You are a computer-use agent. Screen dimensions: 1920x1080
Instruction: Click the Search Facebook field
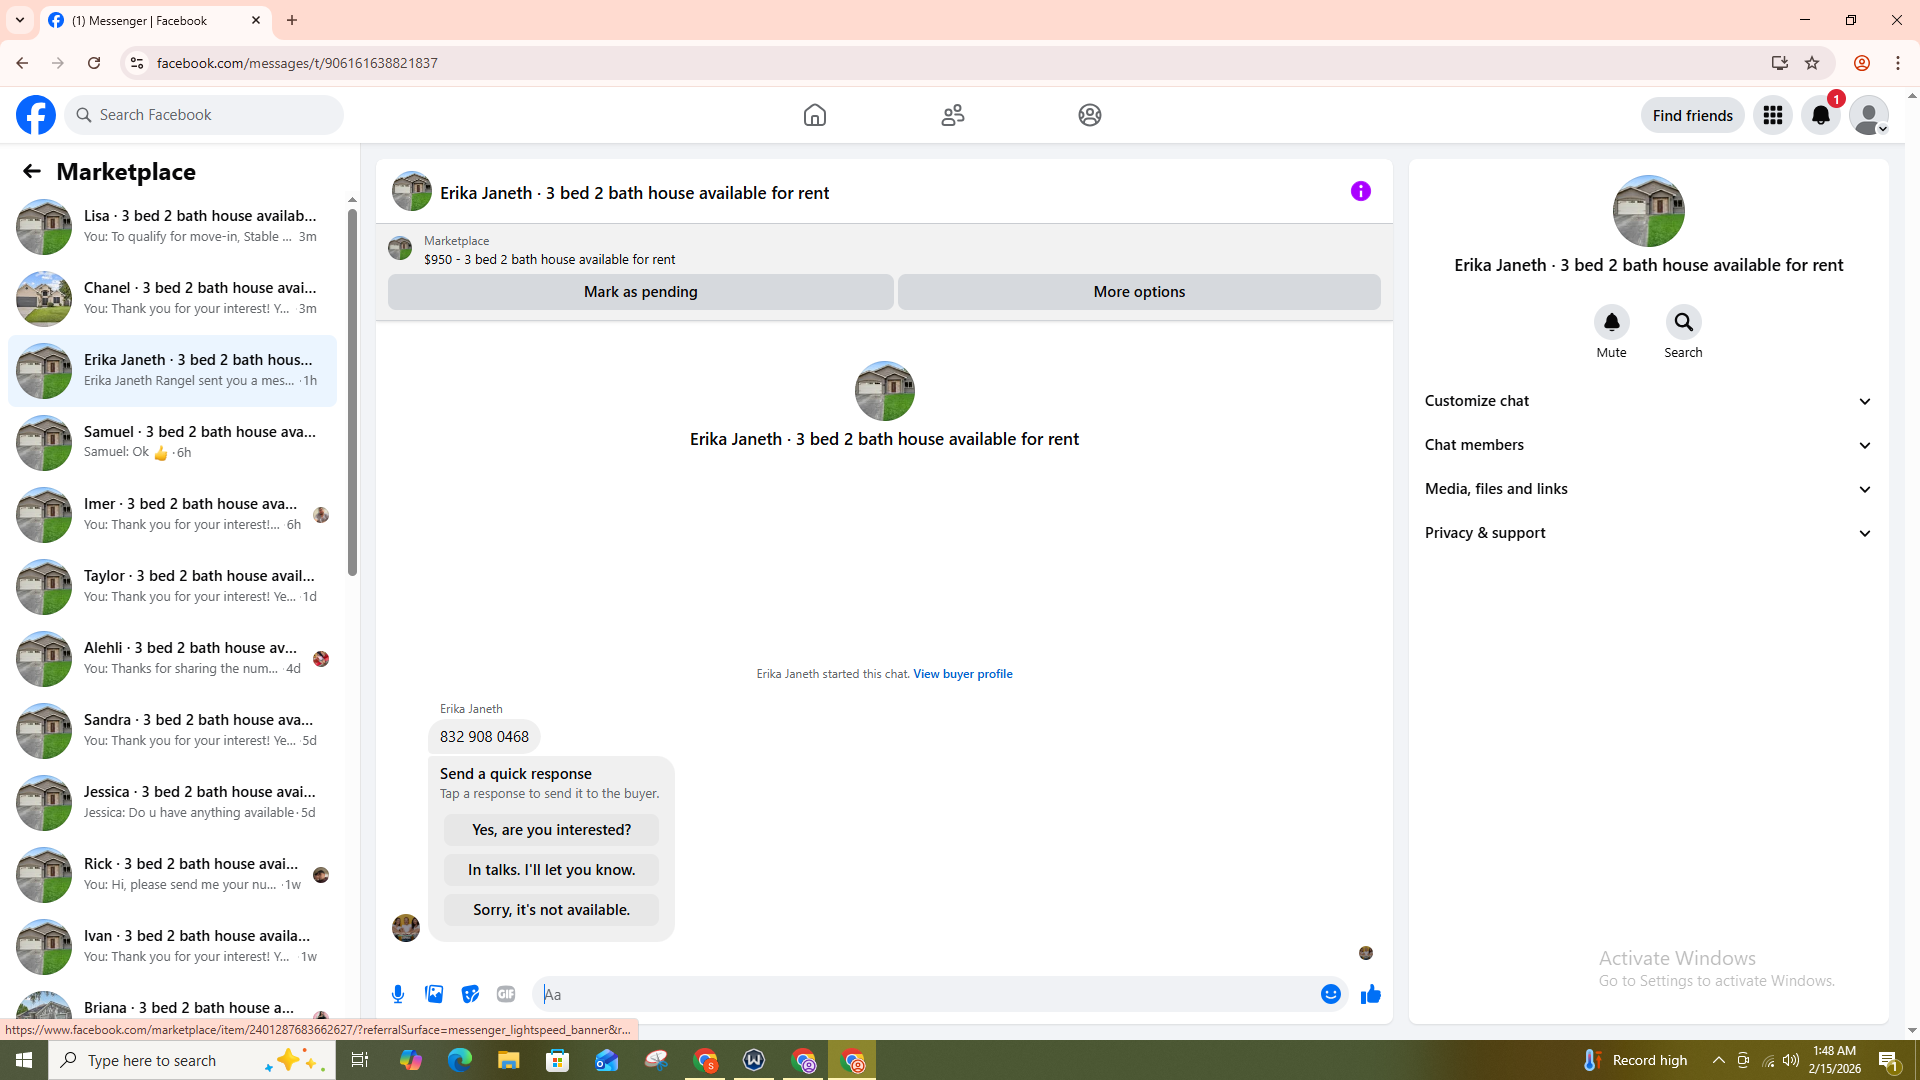point(204,115)
